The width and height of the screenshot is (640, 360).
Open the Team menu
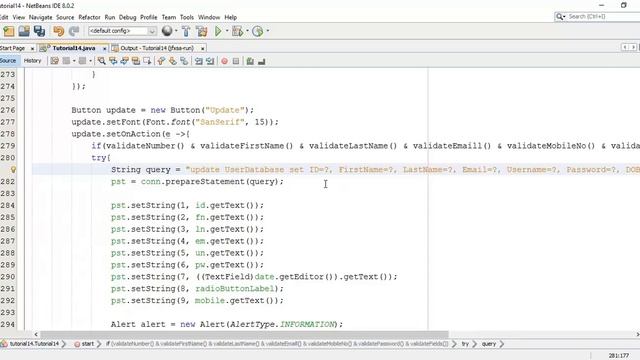point(169,17)
